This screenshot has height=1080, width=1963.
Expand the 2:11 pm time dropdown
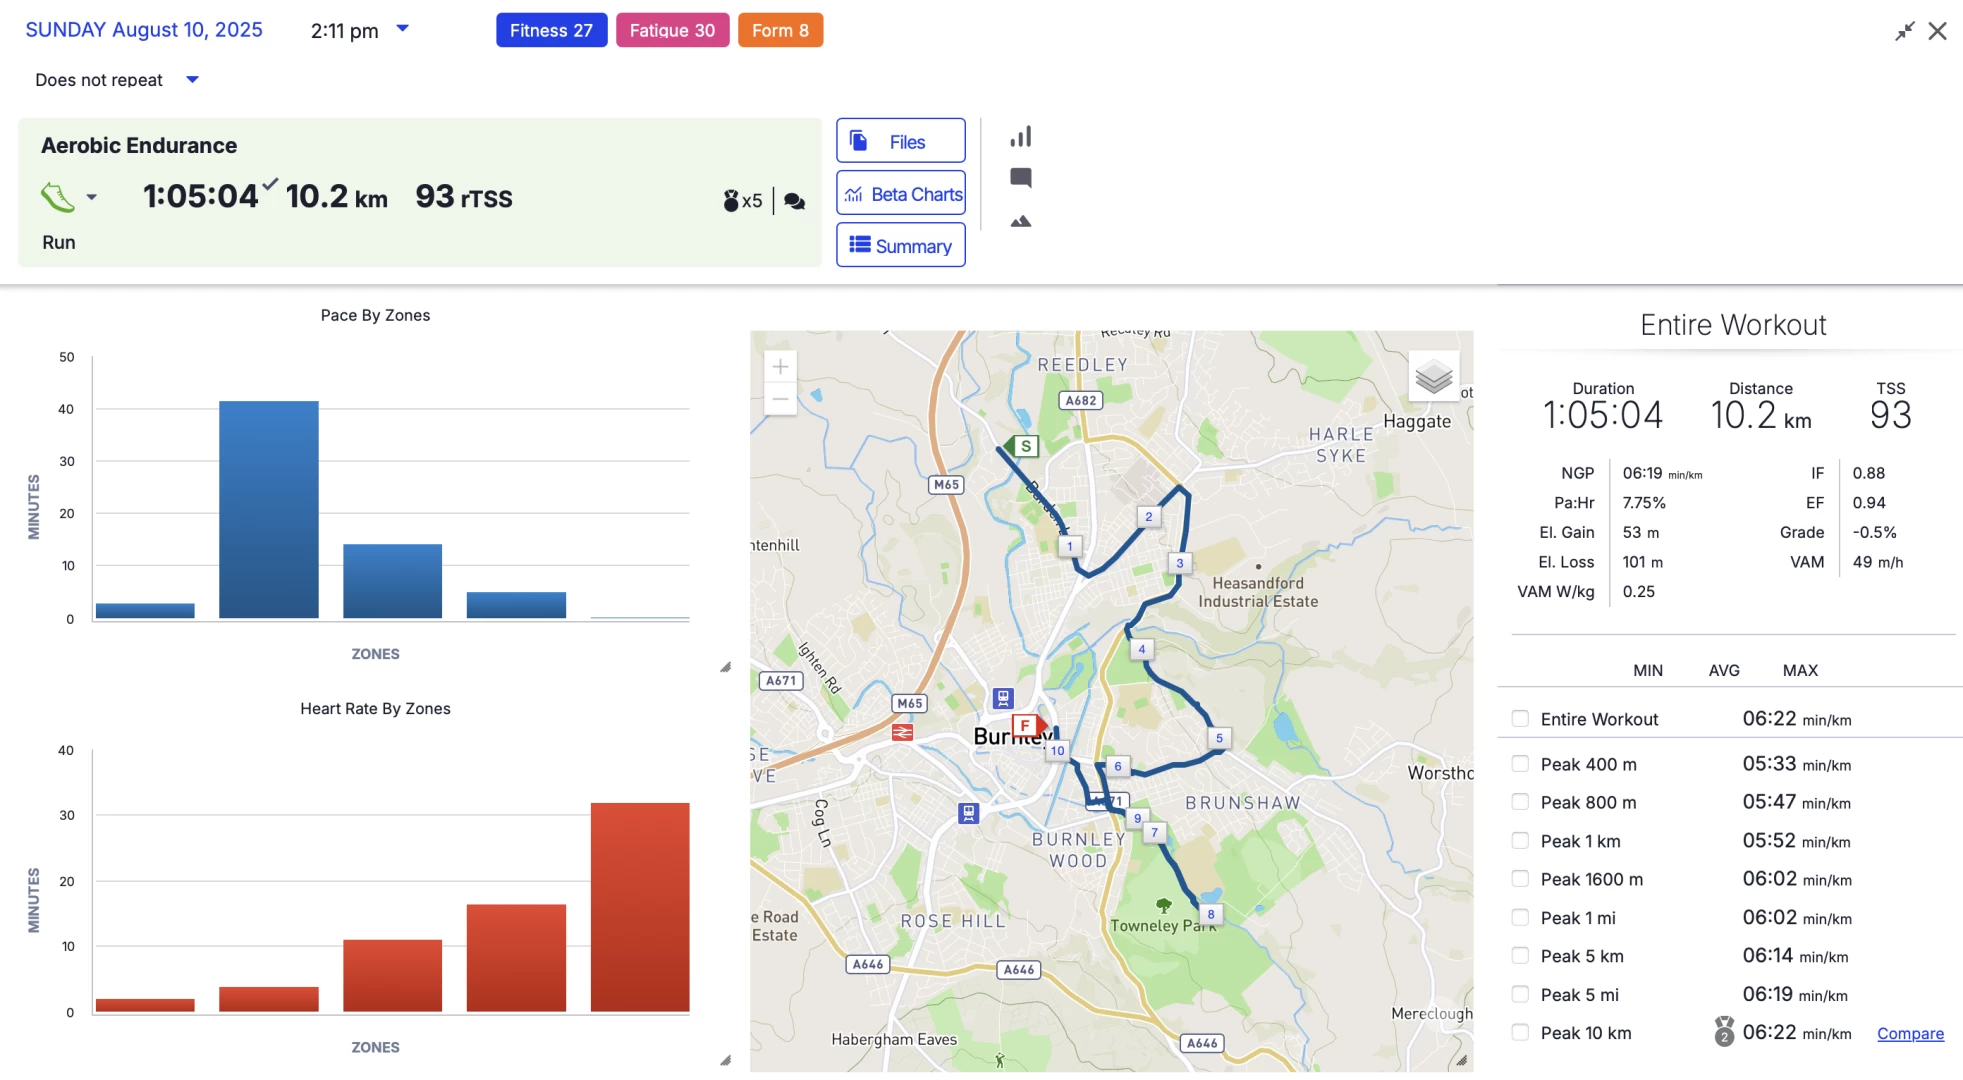402,29
